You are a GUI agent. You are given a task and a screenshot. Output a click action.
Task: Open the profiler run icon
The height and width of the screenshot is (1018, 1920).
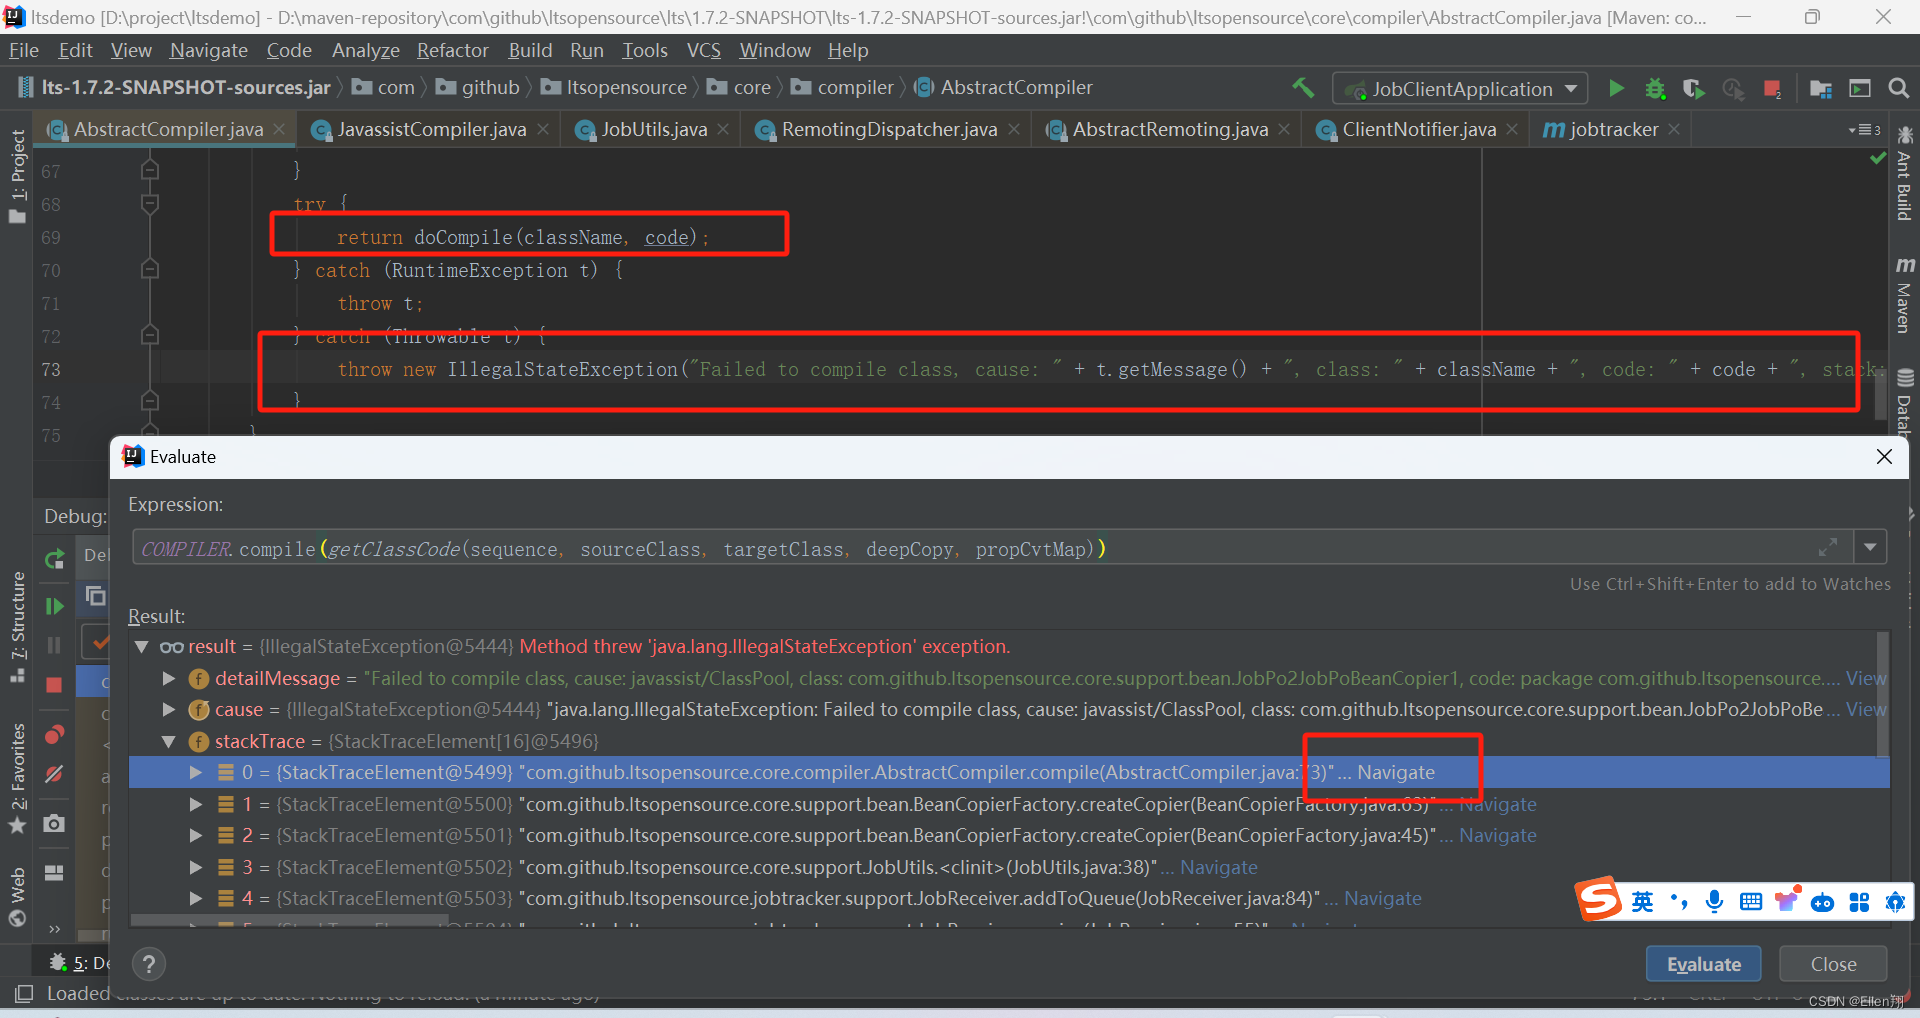(x=1733, y=88)
